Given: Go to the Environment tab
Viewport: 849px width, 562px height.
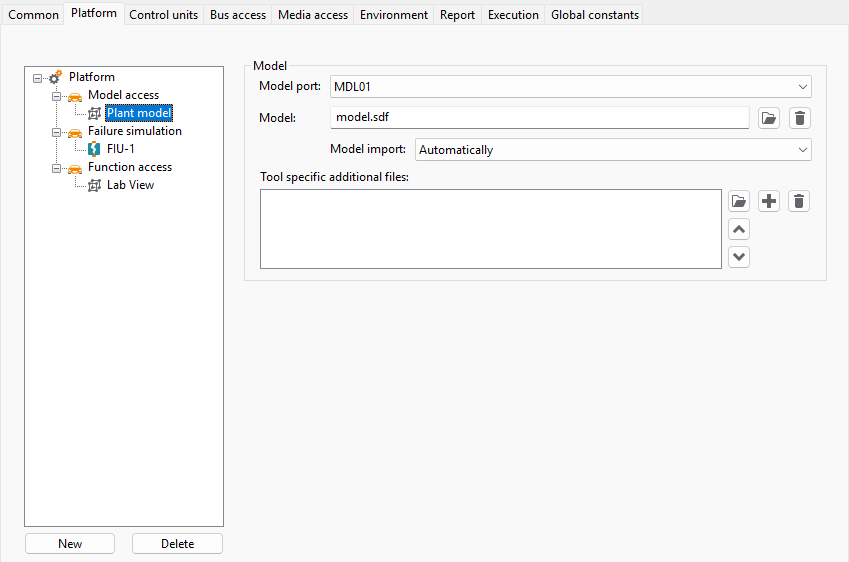Looking at the screenshot, I should 394,15.
